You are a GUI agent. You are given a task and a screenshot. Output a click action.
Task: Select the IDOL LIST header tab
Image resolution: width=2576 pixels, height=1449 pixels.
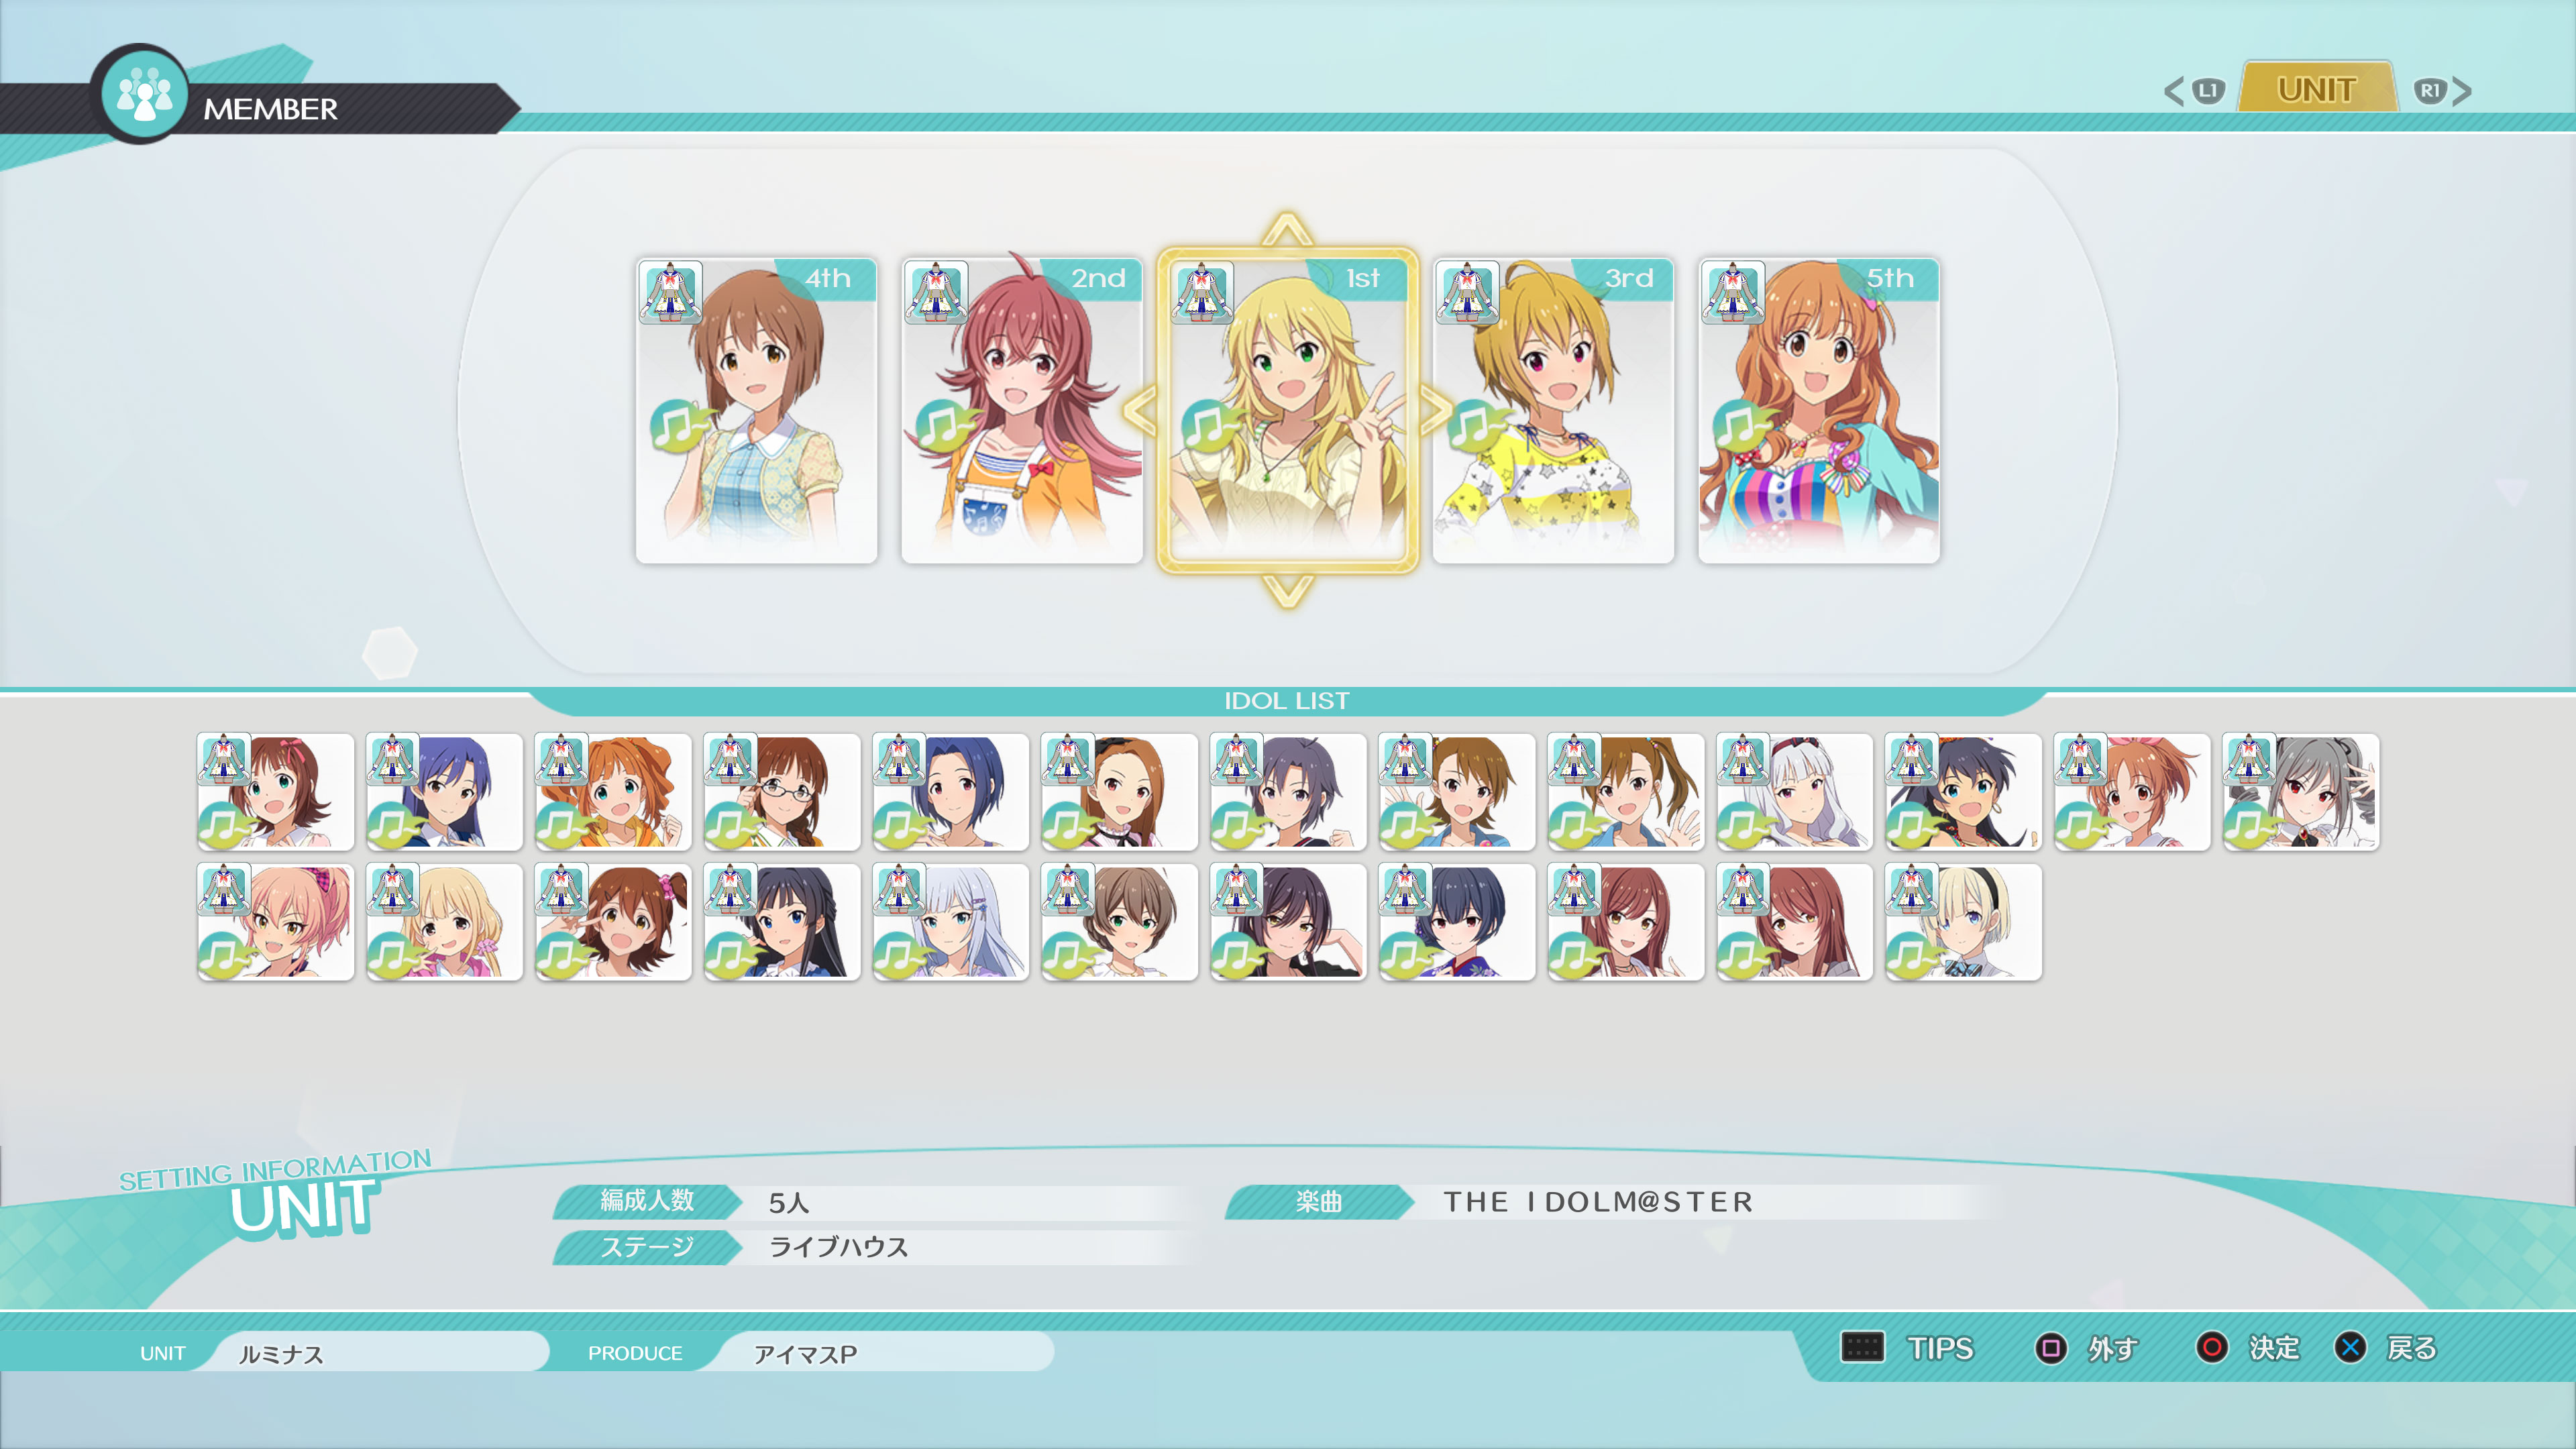tap(1287, 700)
